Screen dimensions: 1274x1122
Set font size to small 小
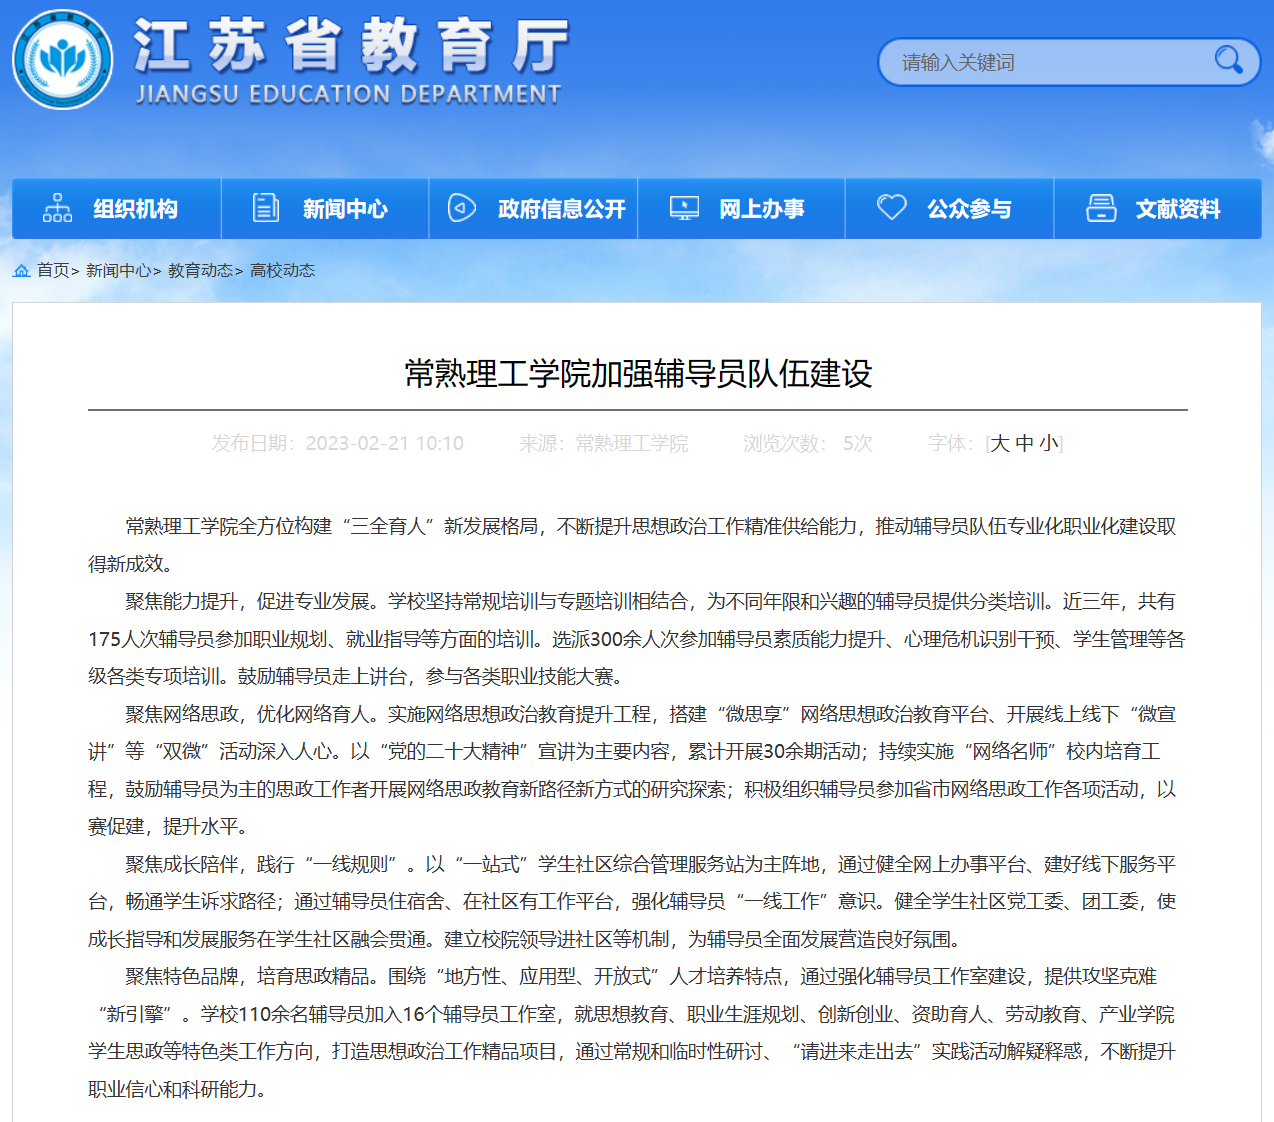pos(1048,443)
